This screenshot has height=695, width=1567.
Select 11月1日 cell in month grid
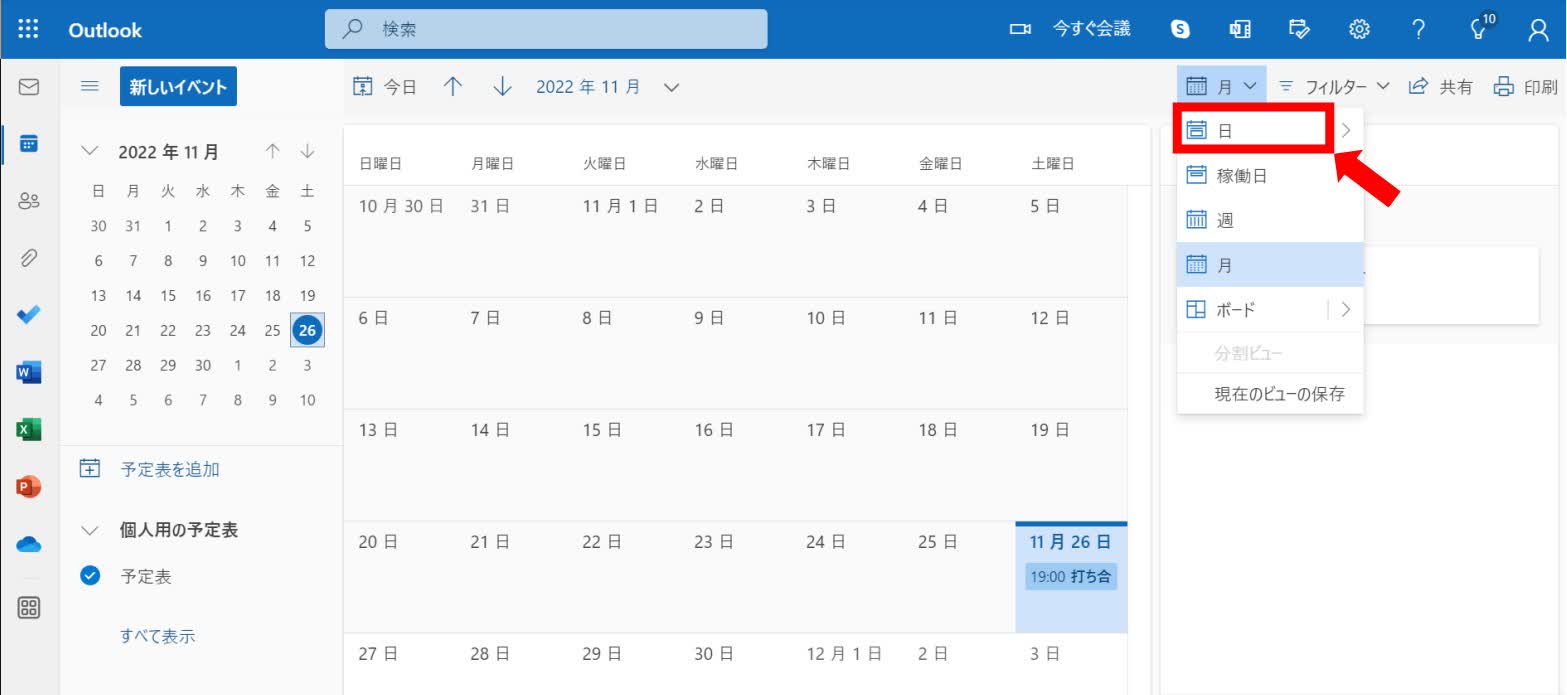point(623,241)
